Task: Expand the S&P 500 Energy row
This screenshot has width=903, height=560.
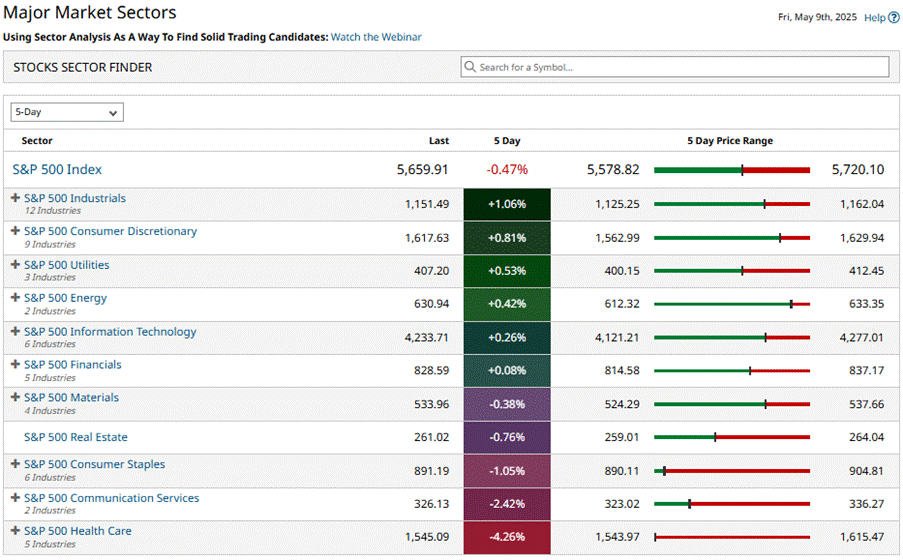Action: (16, 297)
